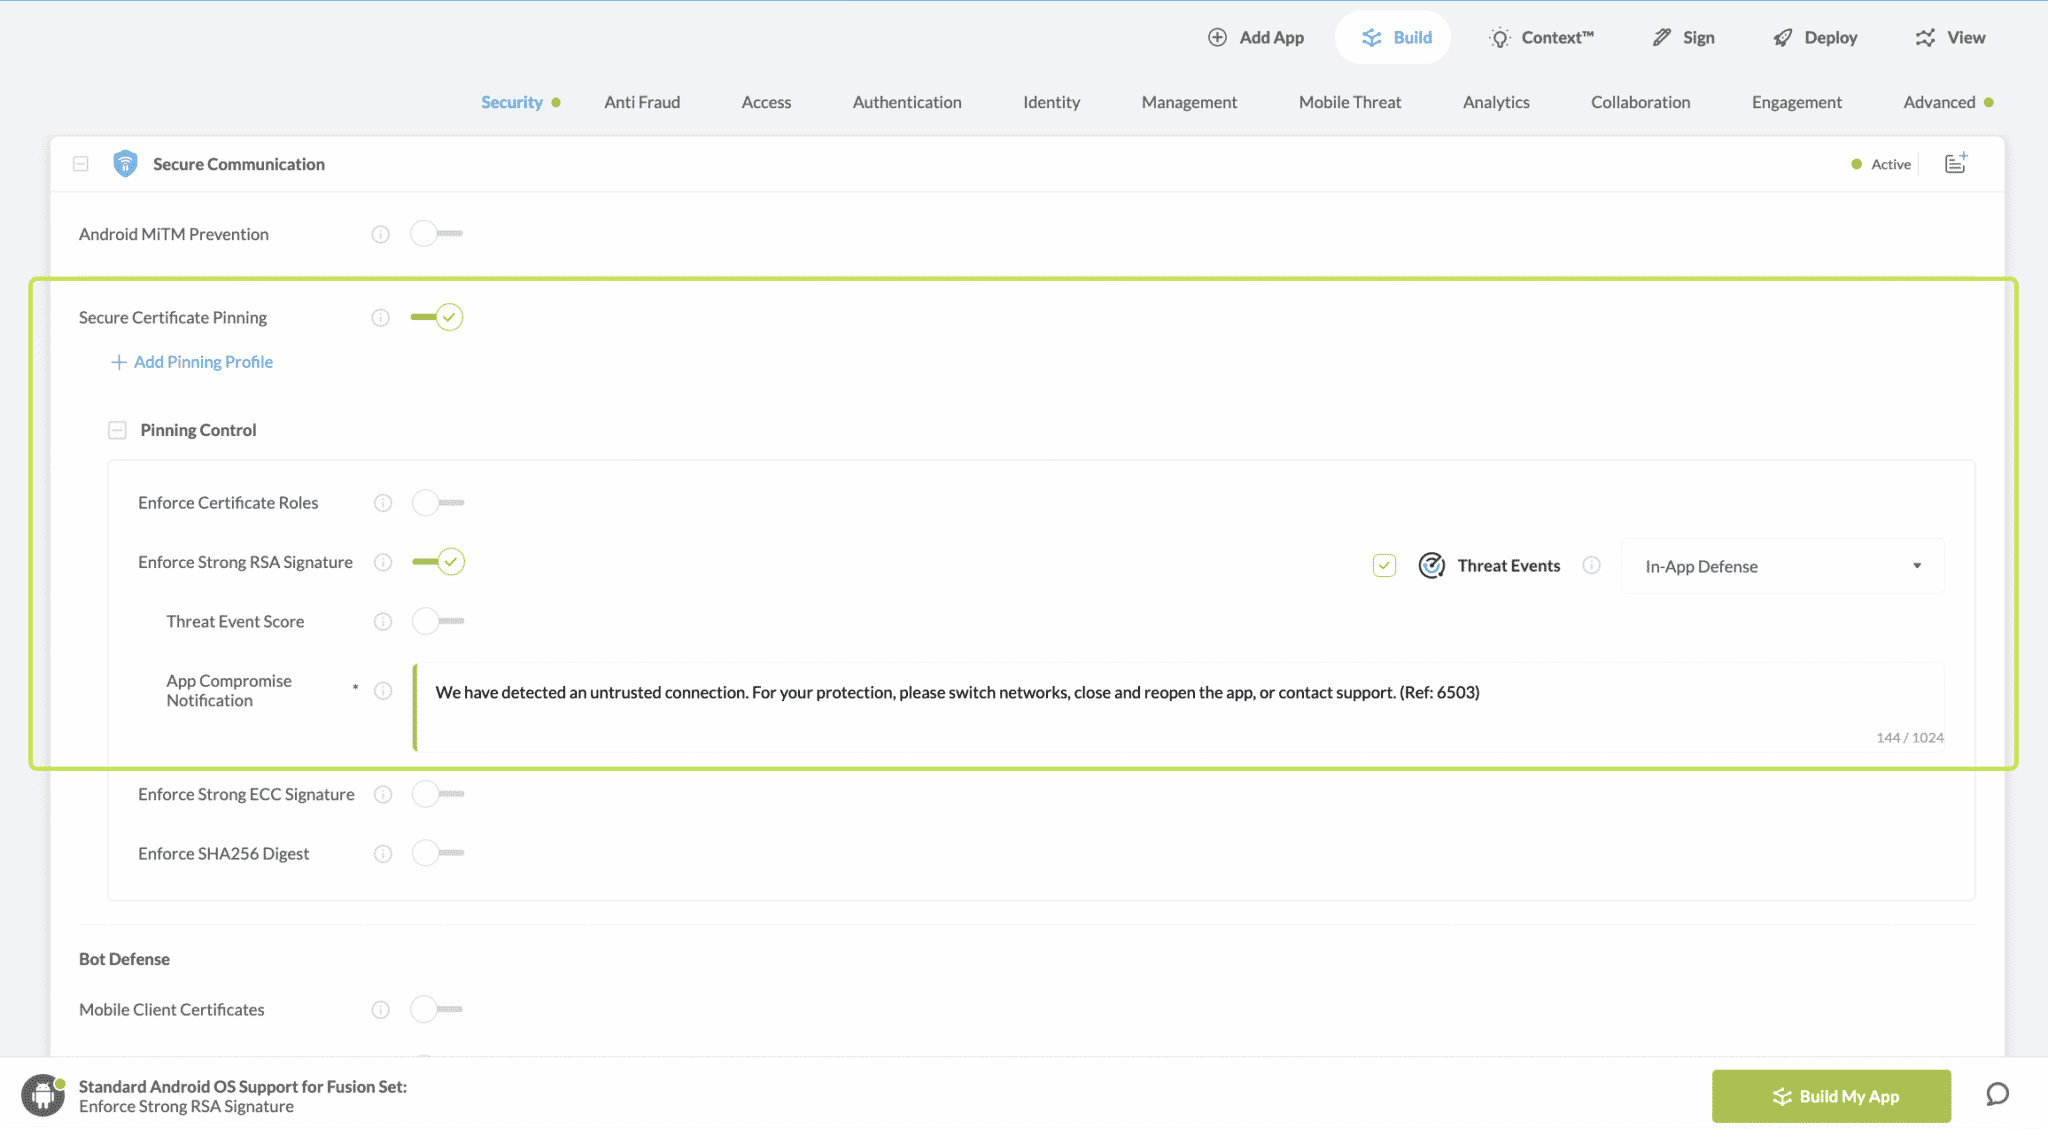Click info icon for Enforce SHA256 Digest
Image resolution: width=2048 pixels, height=1129 pixels.
(x=382, y=853)
